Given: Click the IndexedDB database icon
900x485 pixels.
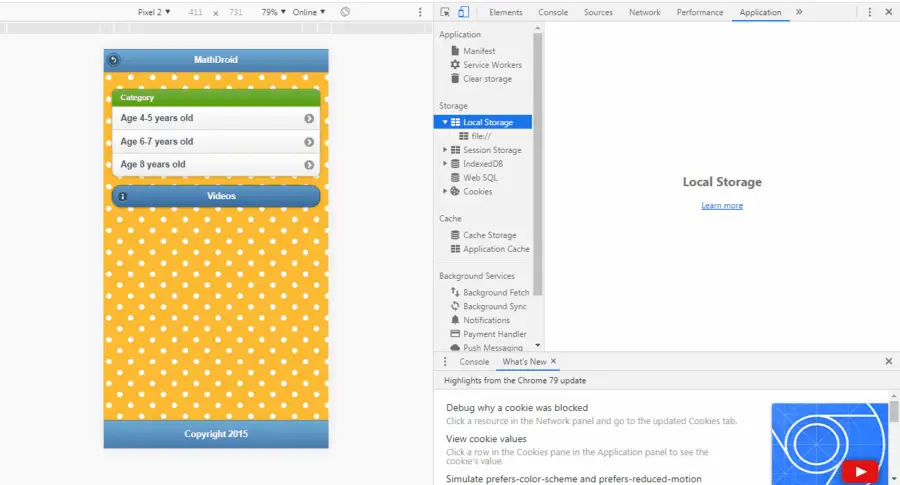Looking at the screenshot, I should [x=455, y=164].
